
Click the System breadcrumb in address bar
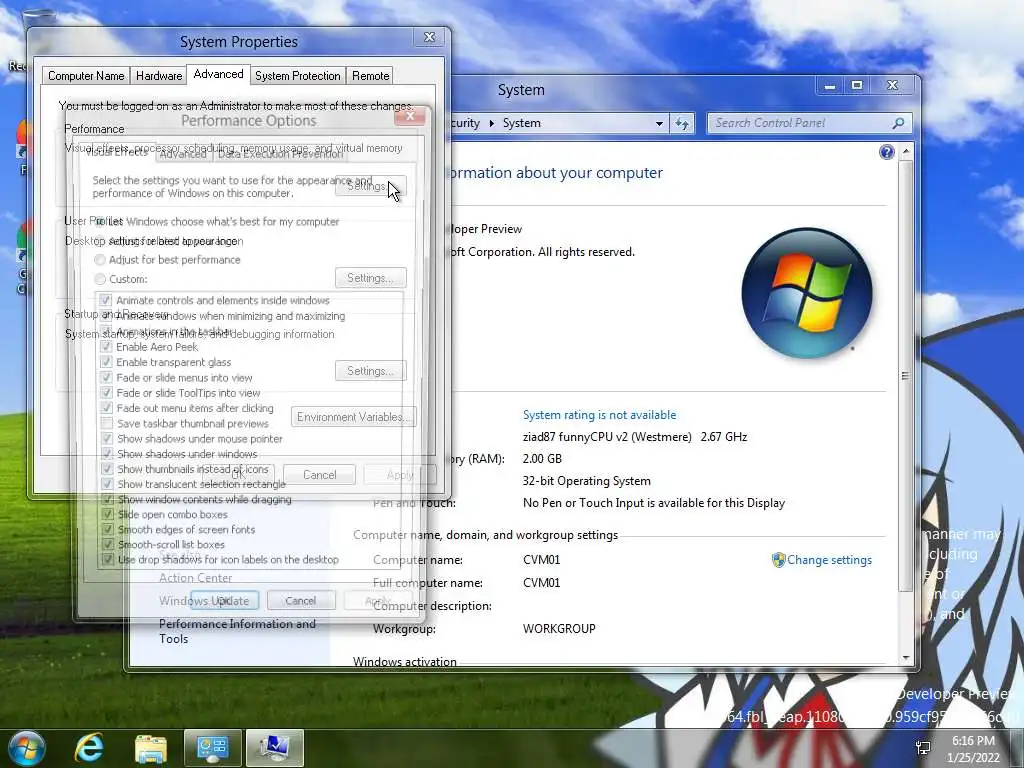522,123
